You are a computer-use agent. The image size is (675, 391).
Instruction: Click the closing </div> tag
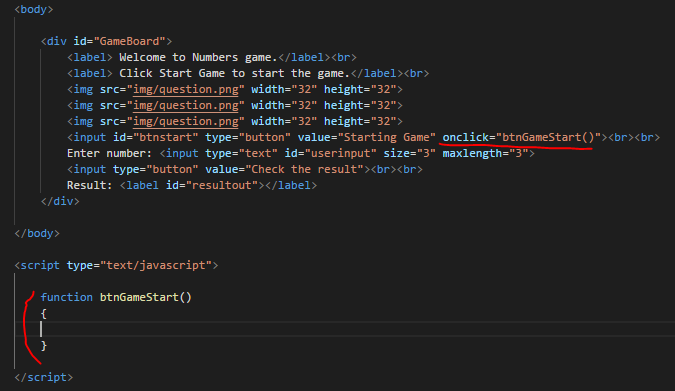[x=60, y=201]
